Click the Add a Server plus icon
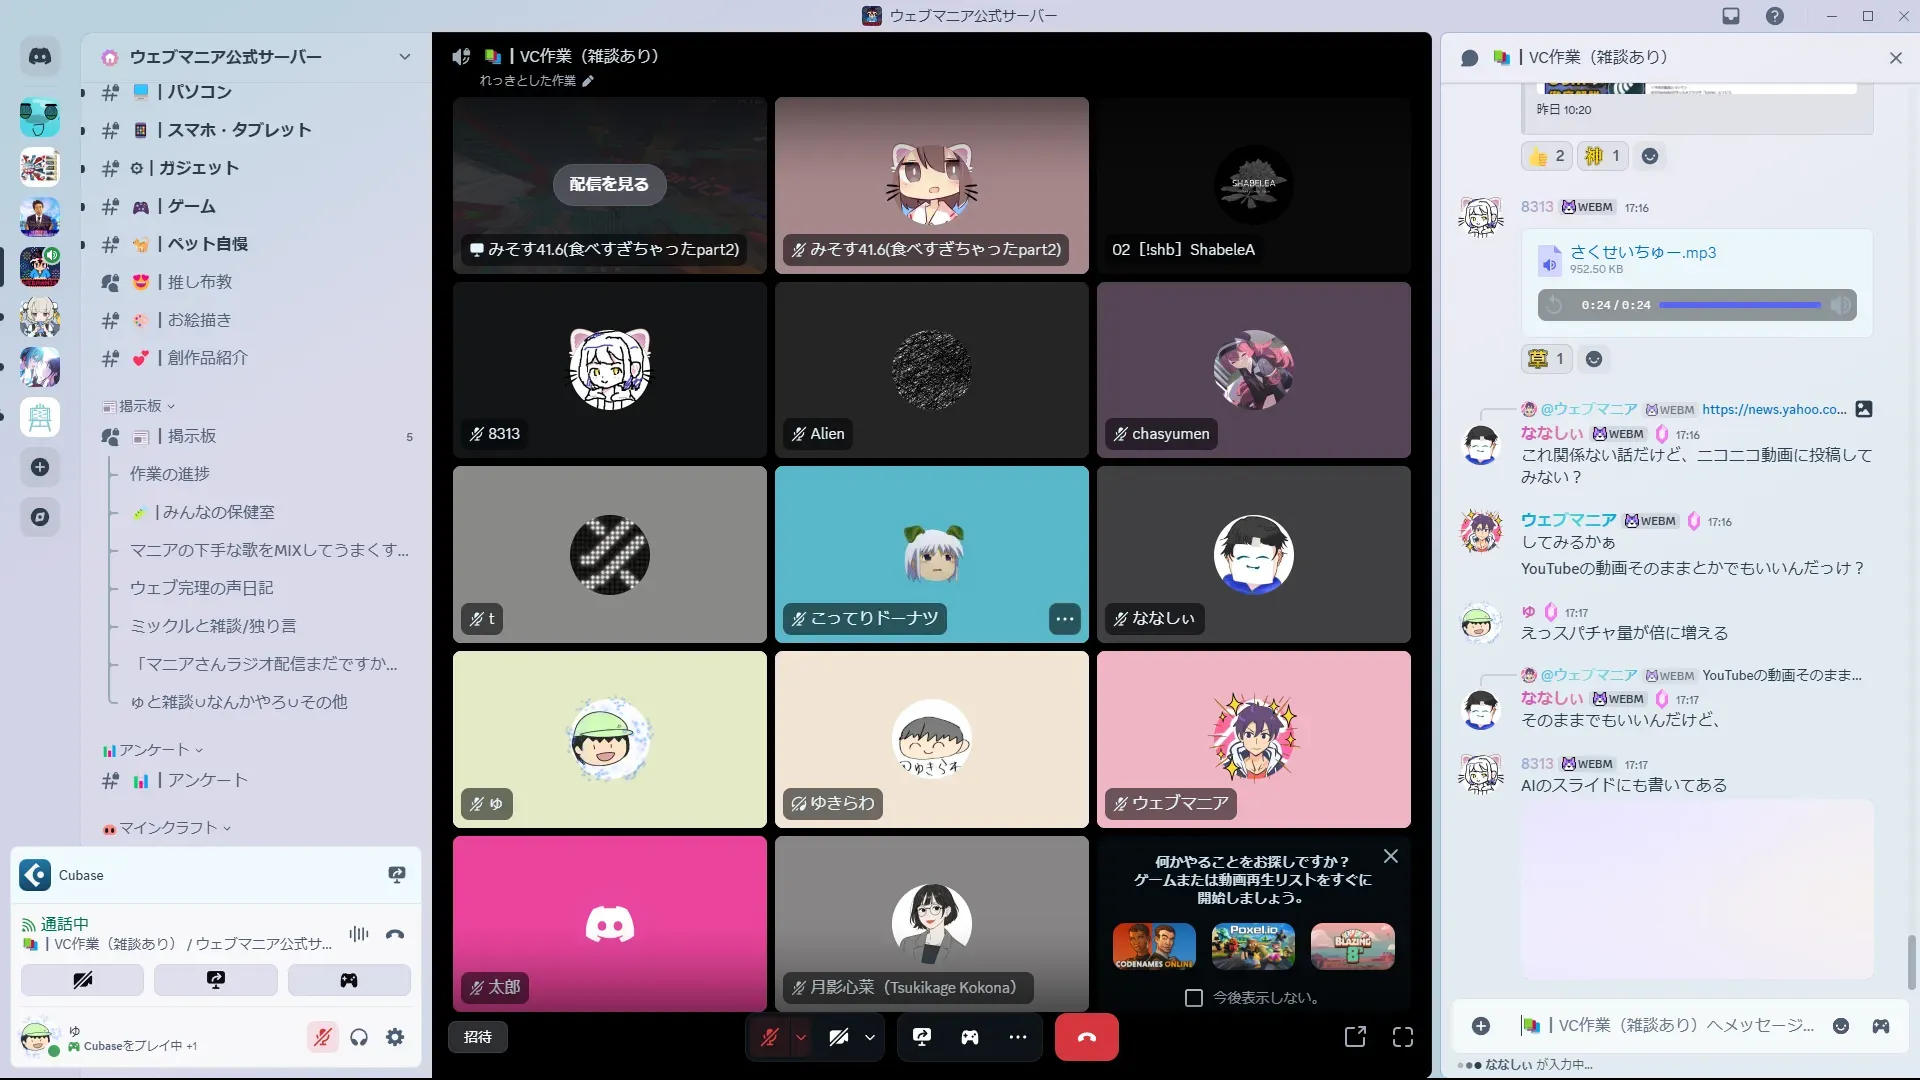Viewport: 1920px width, 1080px height. click(x=40, y=467)
